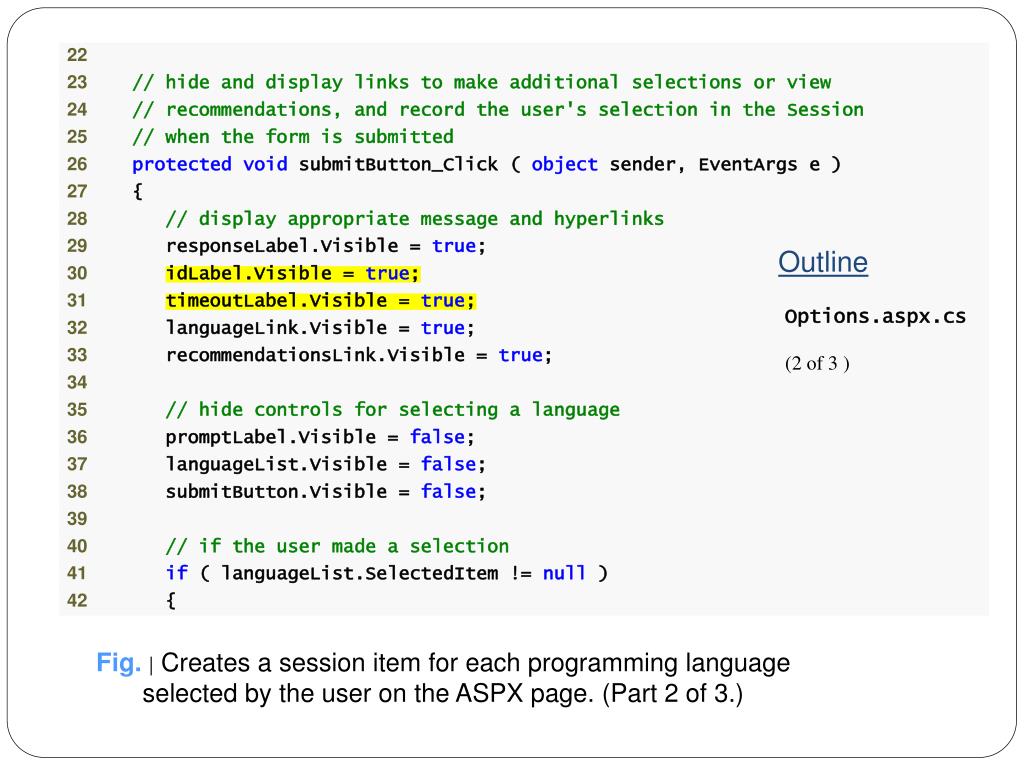Click the comment '// display appropriate message and hyperlinks'
The image size is (1024, 768).
click(x=415, y=219)
